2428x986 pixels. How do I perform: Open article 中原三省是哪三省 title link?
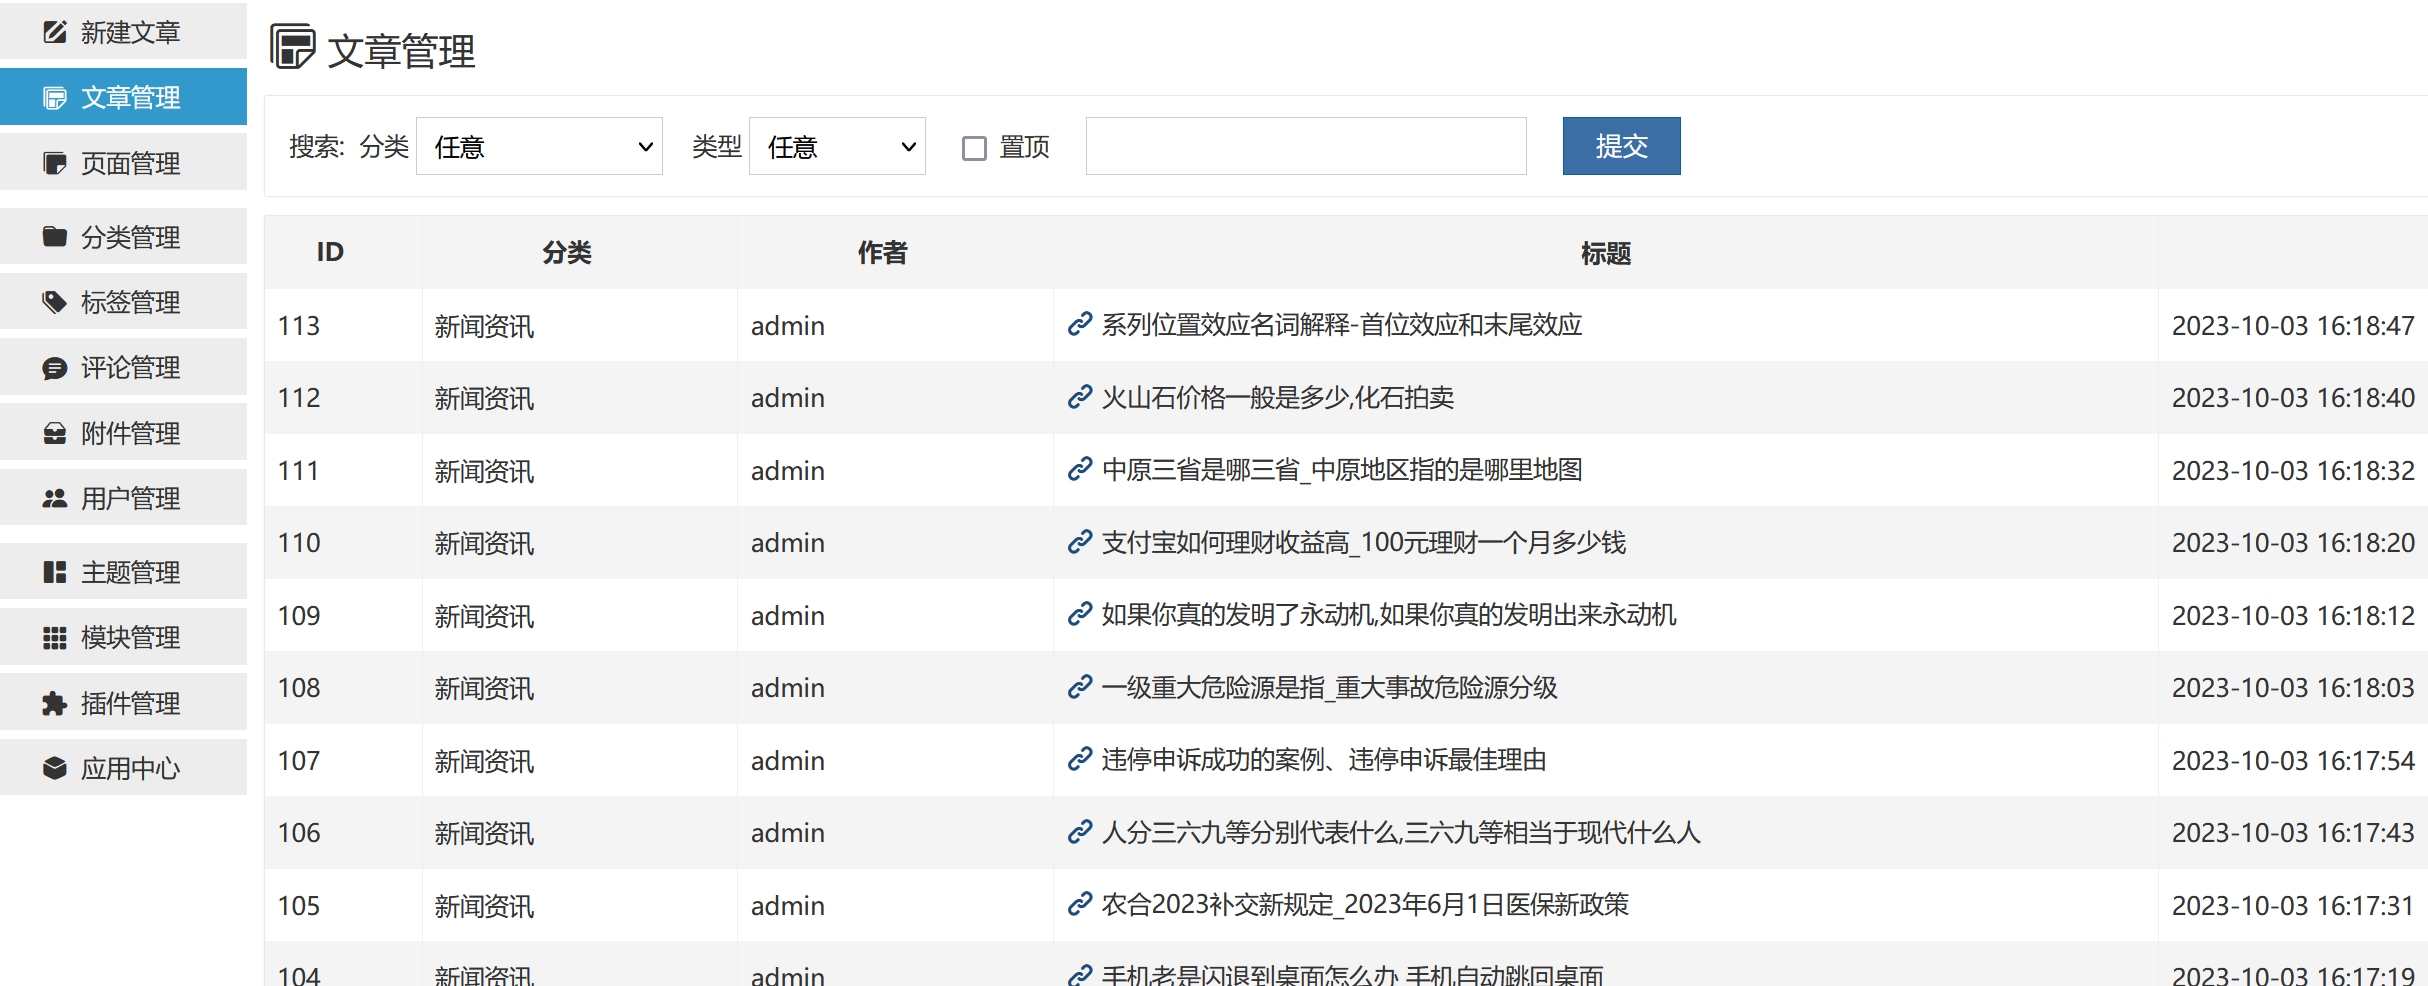(1341, 470)
